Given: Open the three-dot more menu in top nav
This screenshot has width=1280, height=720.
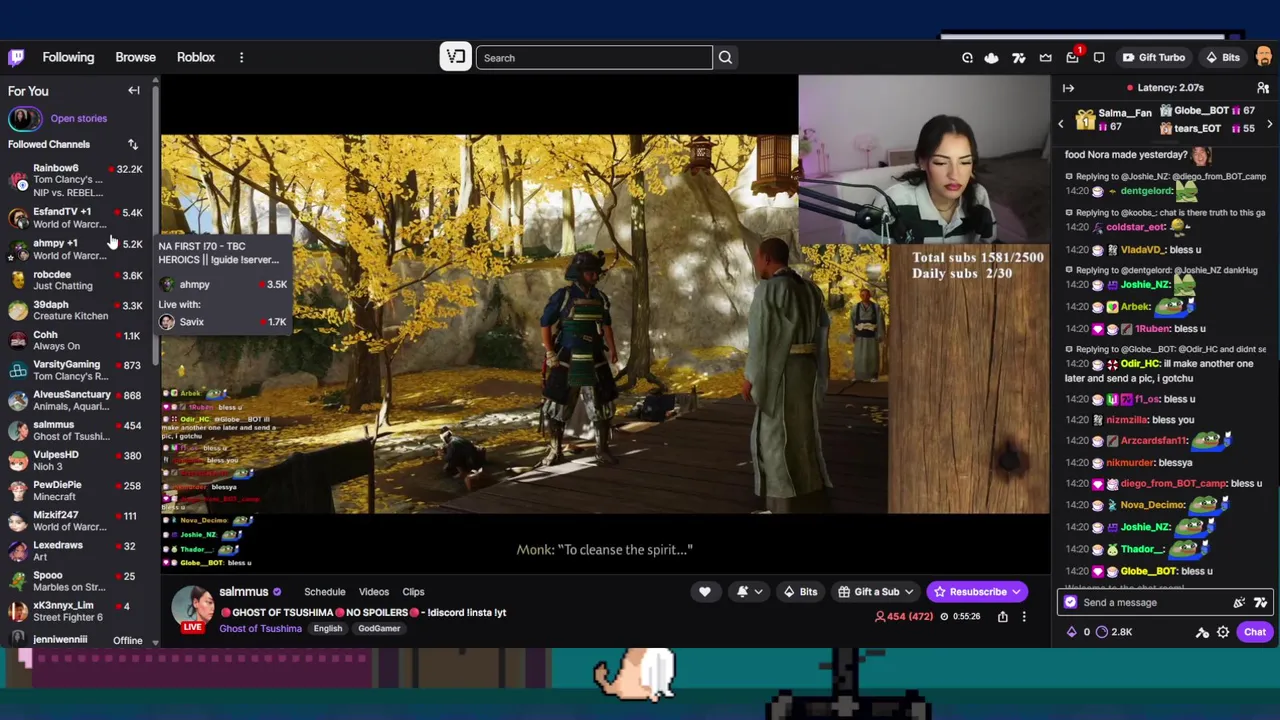Looking at the screenshot, I should point(241,57).
